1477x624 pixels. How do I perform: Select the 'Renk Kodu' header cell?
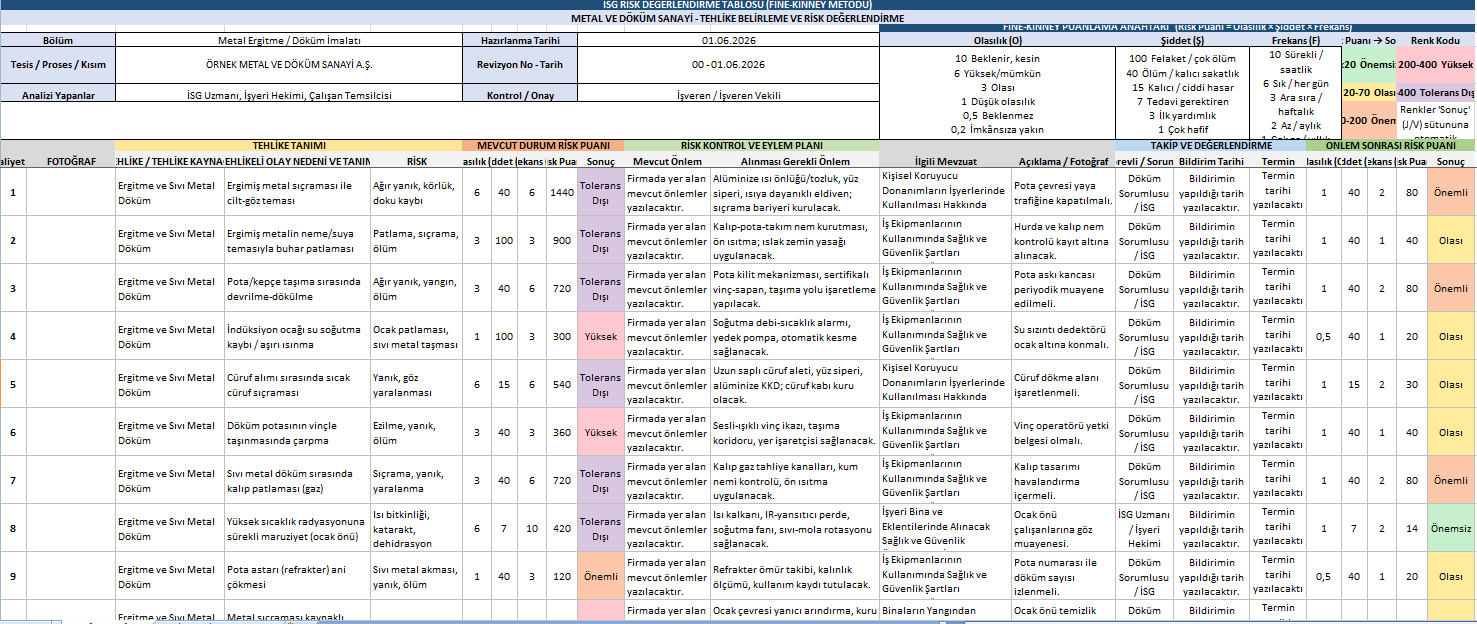click(1435, 40)
